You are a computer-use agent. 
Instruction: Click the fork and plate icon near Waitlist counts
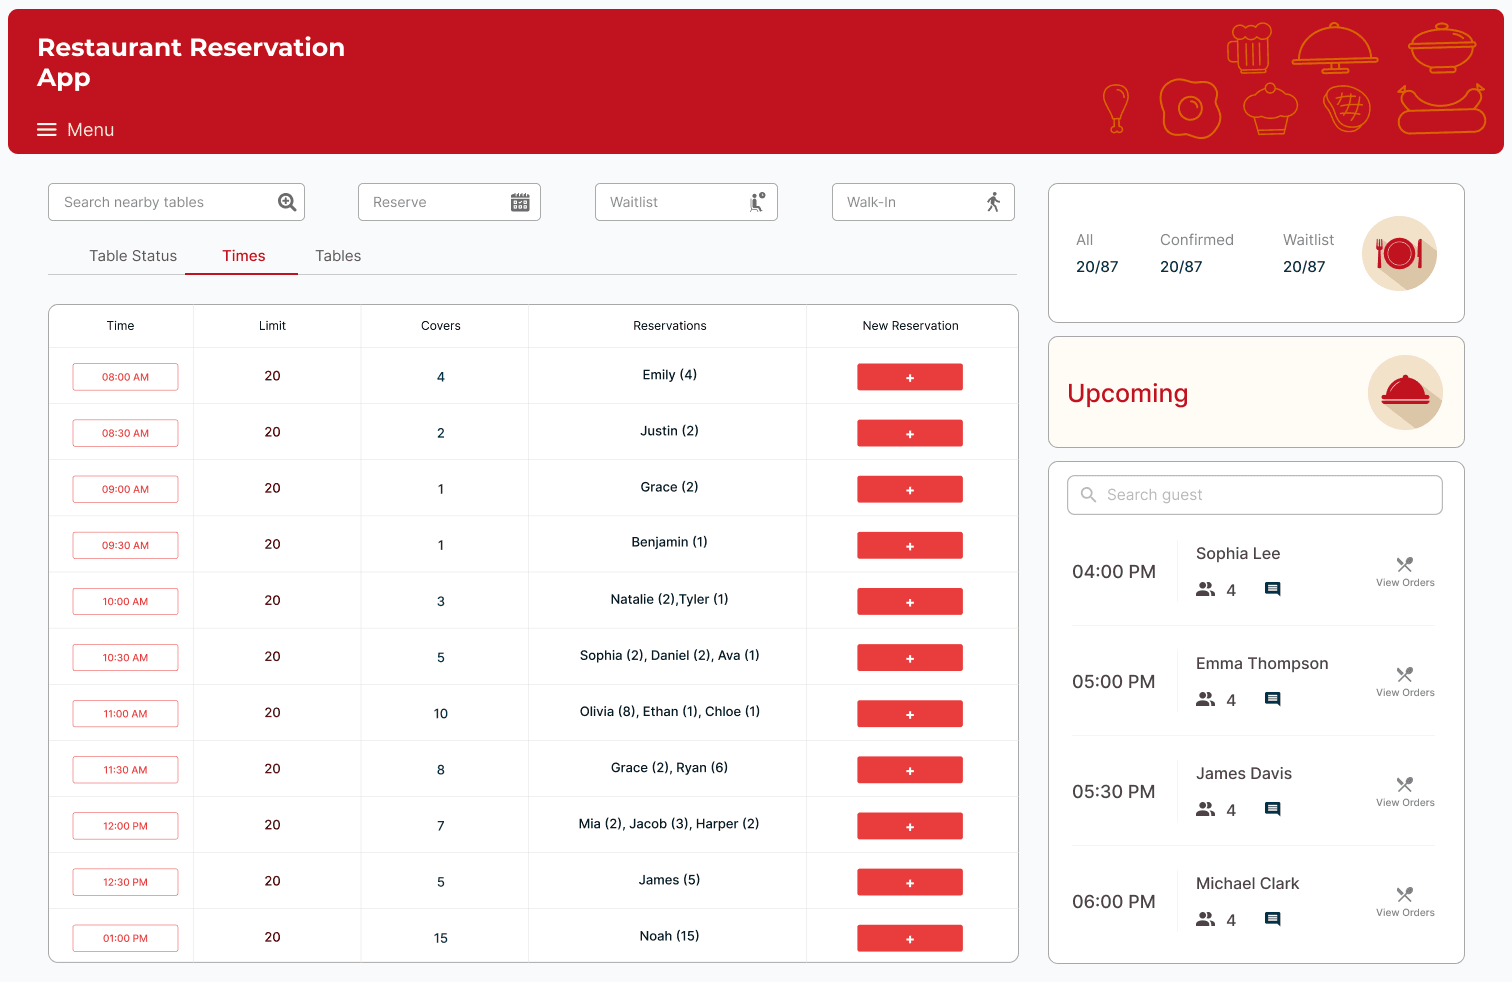click(1399, 253)
